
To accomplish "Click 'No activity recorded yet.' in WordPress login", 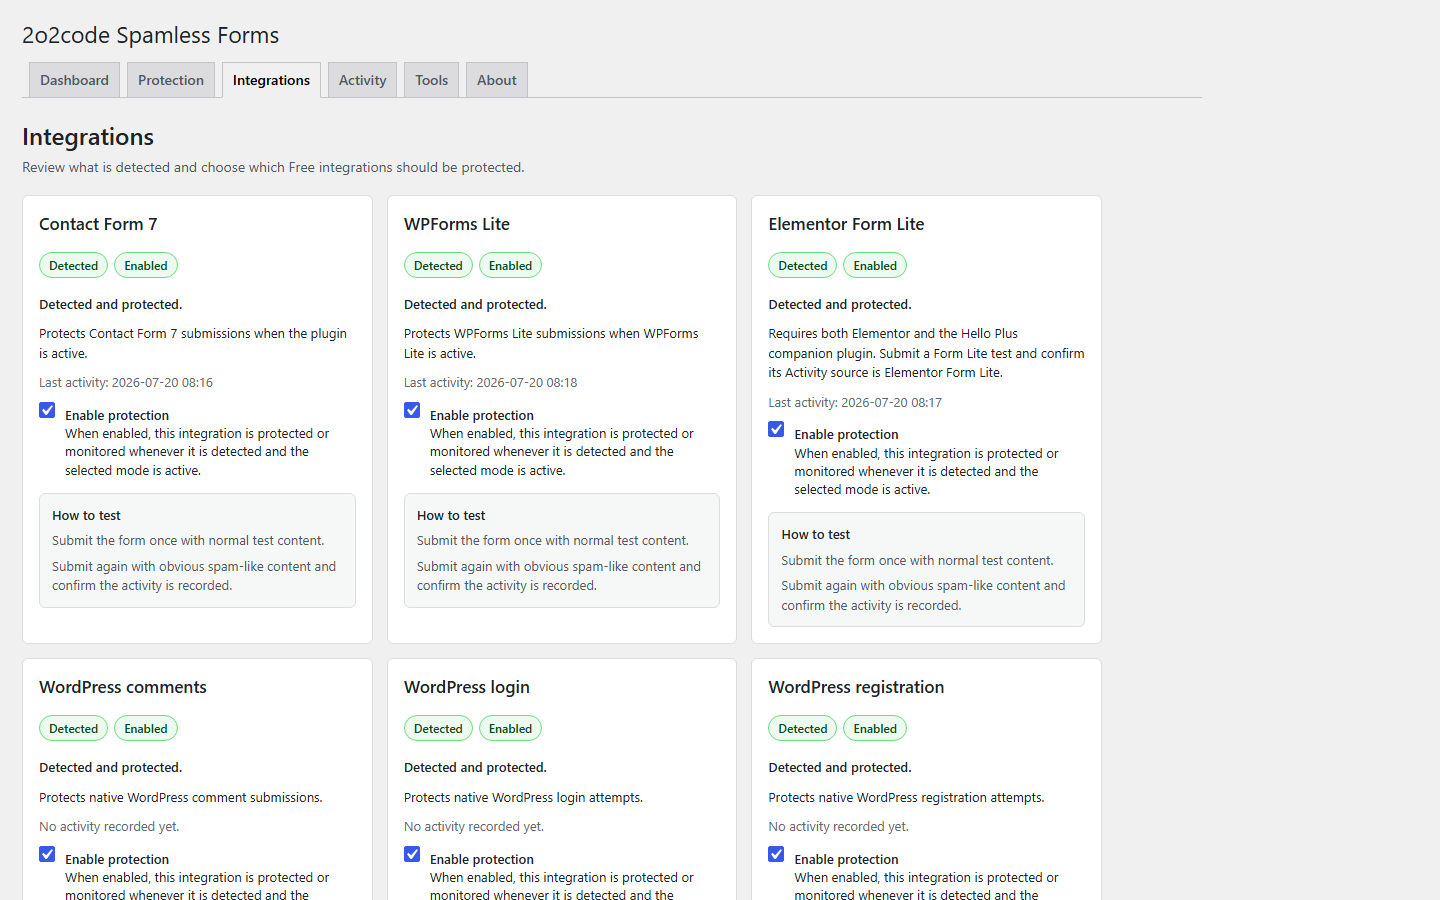I will pos(474,826).
